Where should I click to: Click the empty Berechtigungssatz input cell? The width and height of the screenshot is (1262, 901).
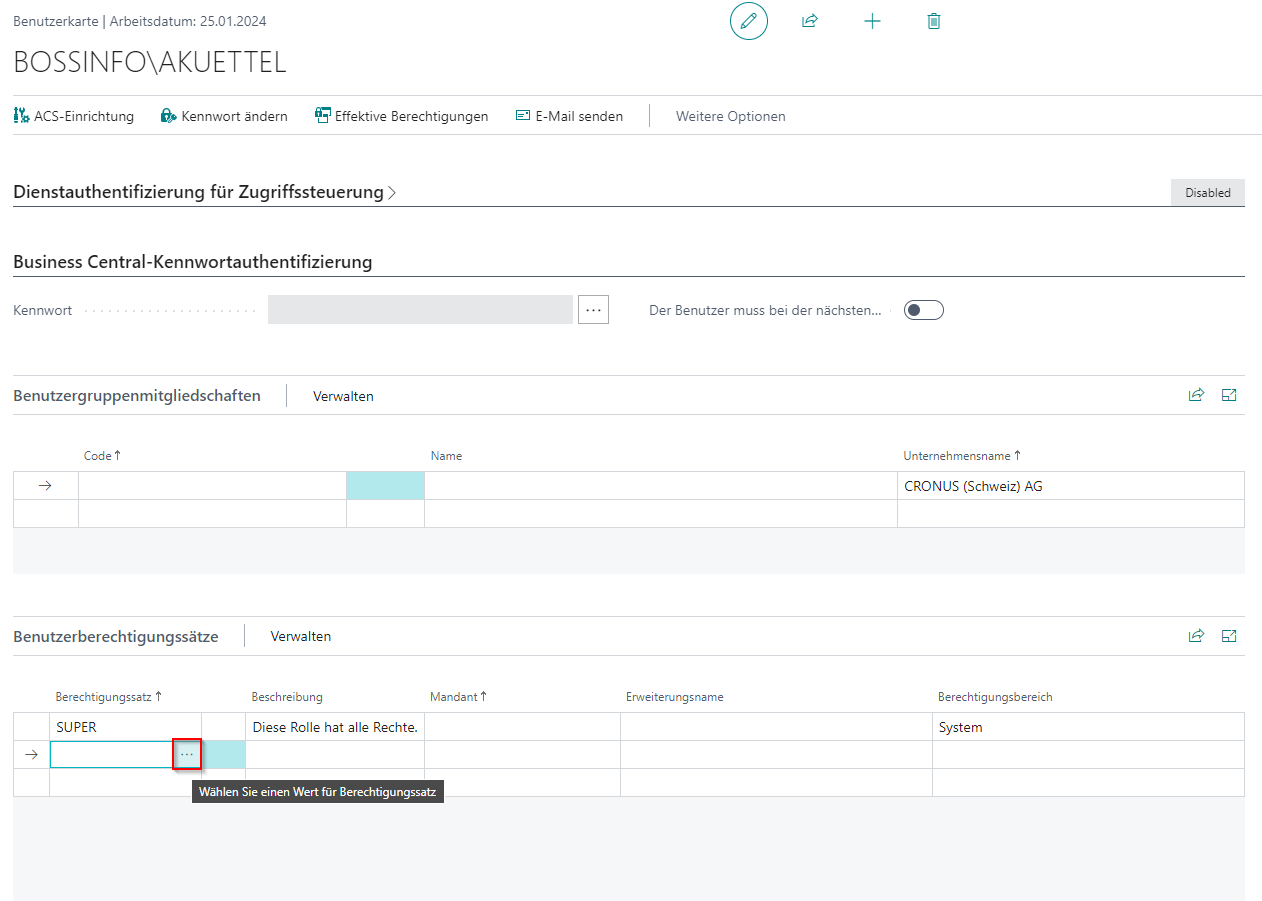pos(111,754)
